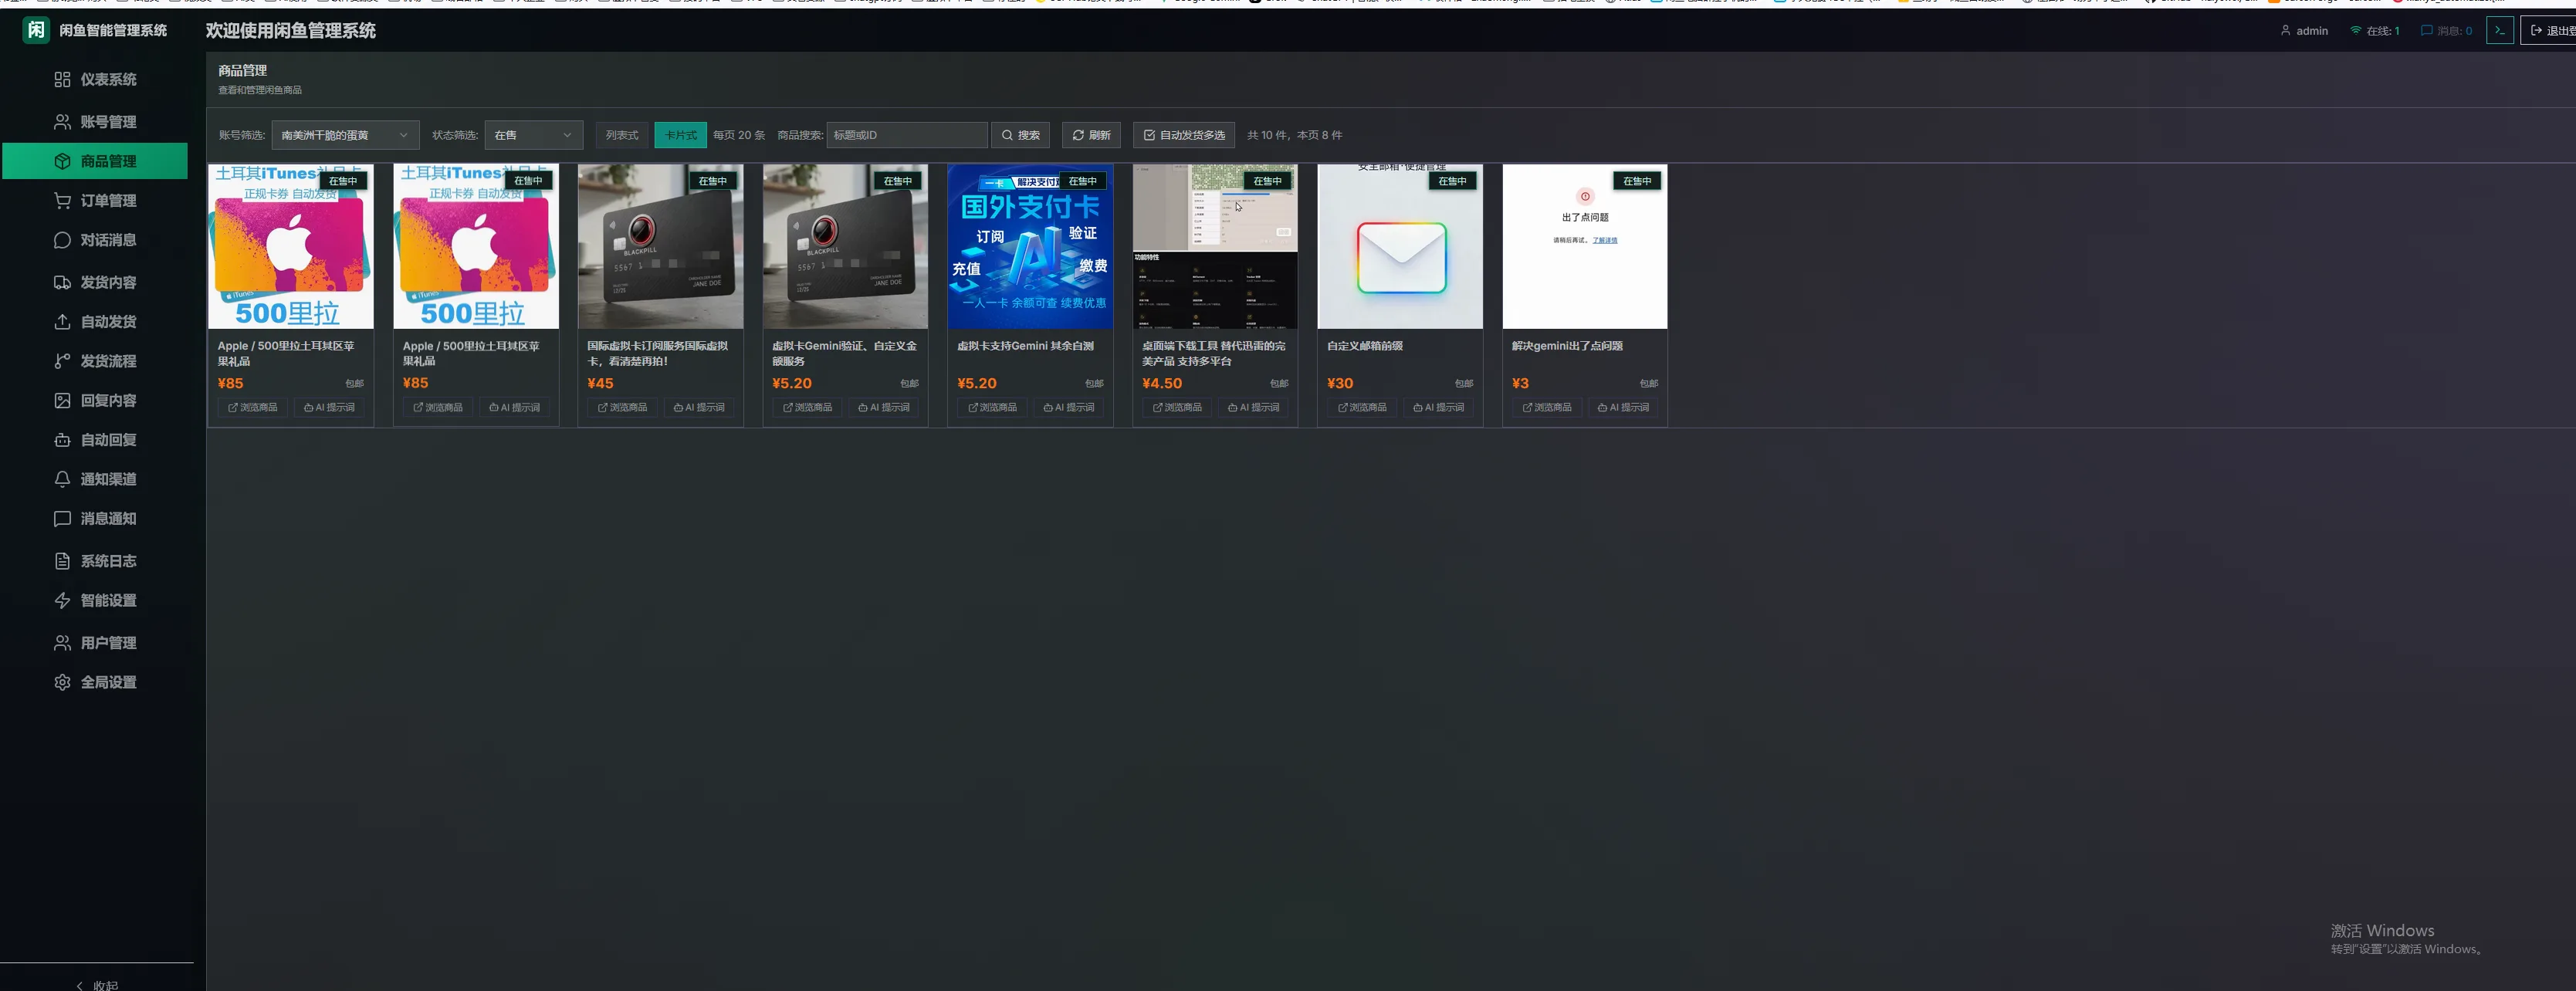This screenshot has height=991, width=2576.
Task: Click the 发货内容 truck icon
Action: click(62, 282)
